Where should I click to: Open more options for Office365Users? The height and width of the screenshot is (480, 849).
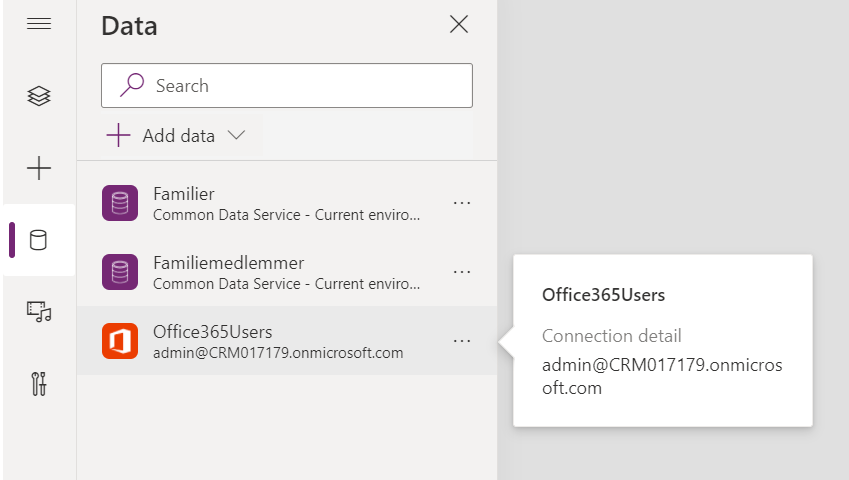462,341
